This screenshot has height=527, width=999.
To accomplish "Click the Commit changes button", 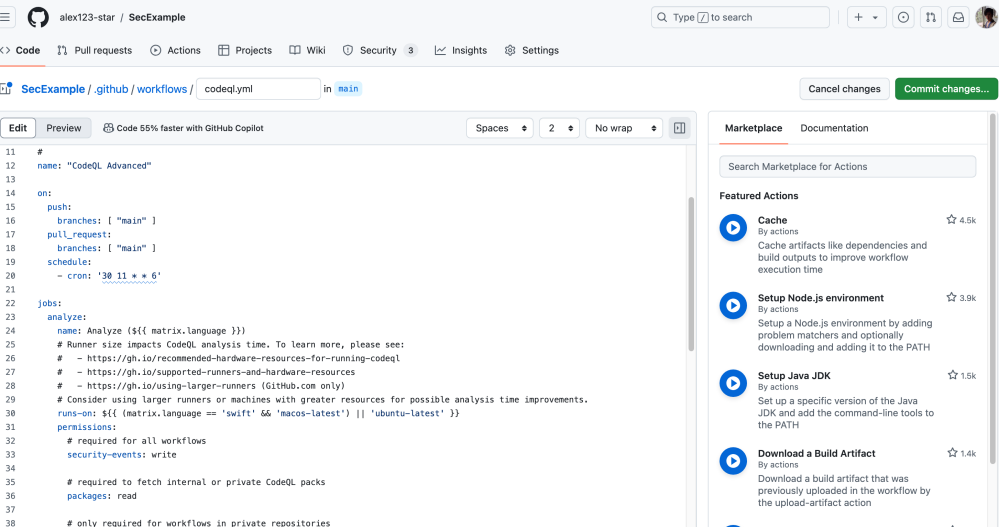I will [x=945, y=89].
